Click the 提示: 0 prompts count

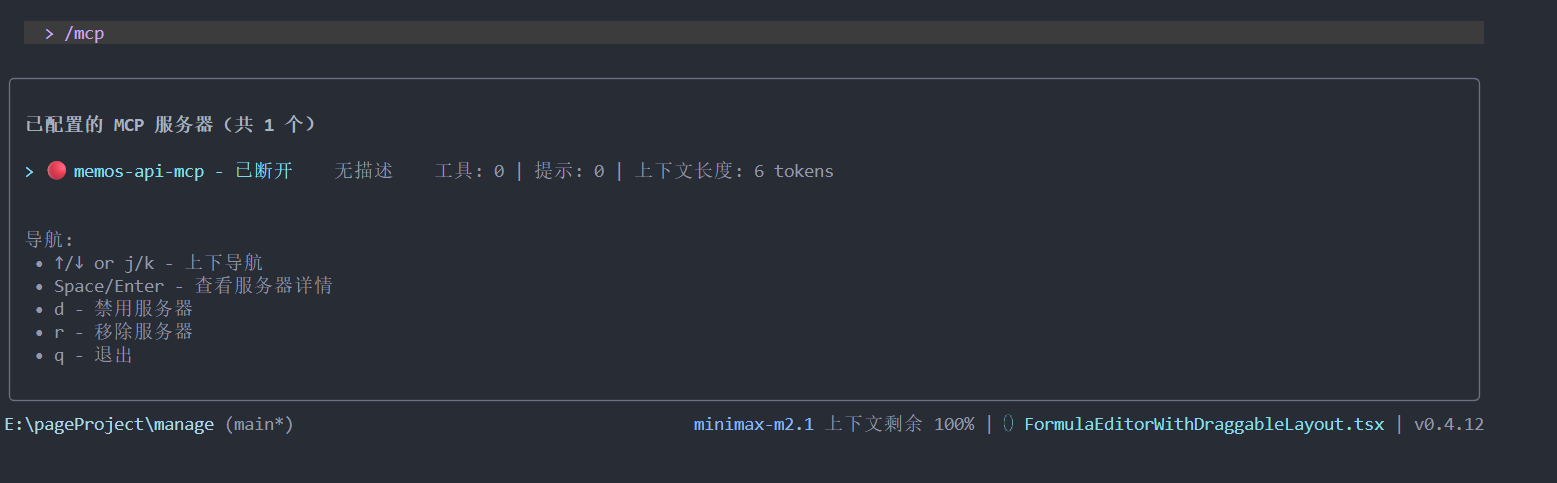(569, 171)
